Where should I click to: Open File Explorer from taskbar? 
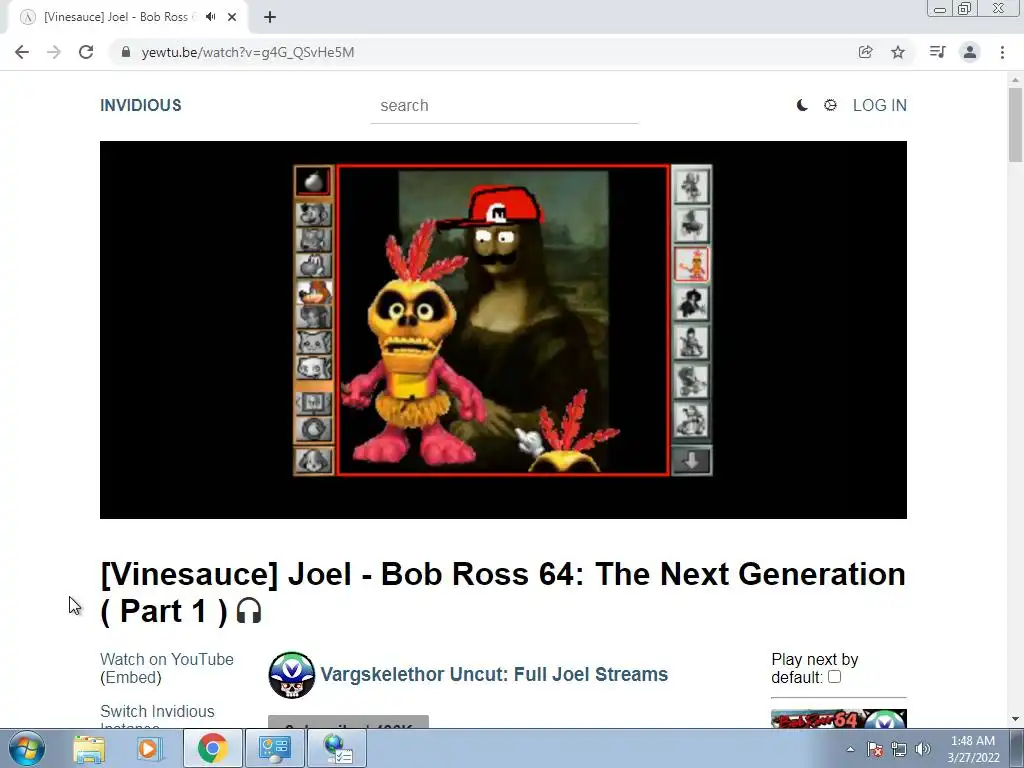click(x=89, y=748)
